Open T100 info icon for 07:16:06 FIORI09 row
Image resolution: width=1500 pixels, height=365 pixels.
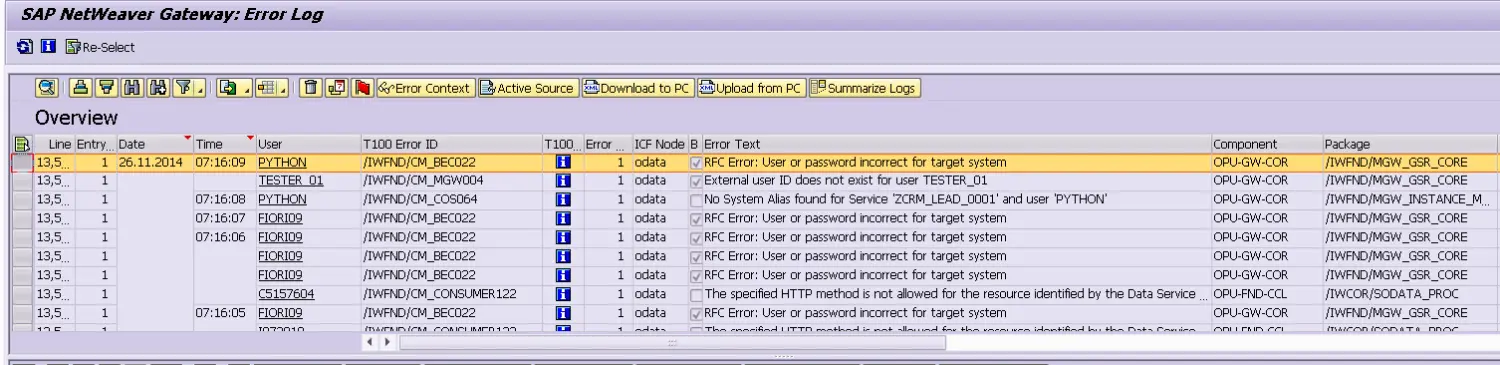coord(562,237)
